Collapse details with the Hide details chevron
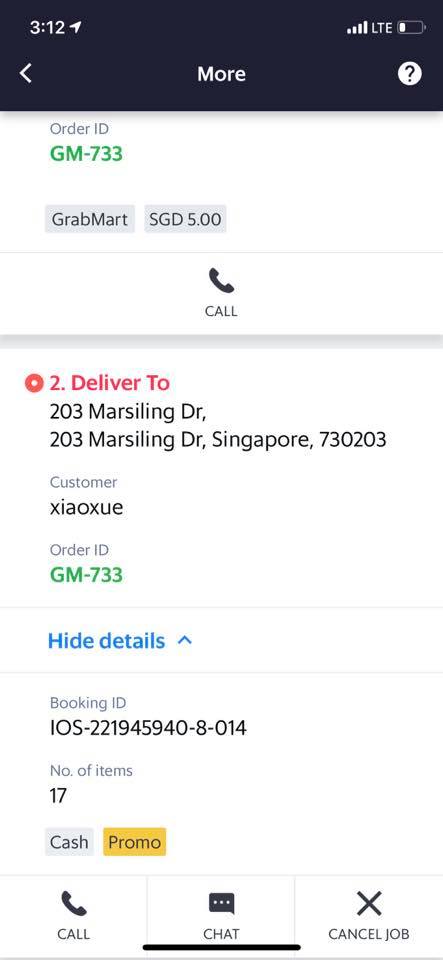Viewport: 443px width, 960px height. (185, 641)
